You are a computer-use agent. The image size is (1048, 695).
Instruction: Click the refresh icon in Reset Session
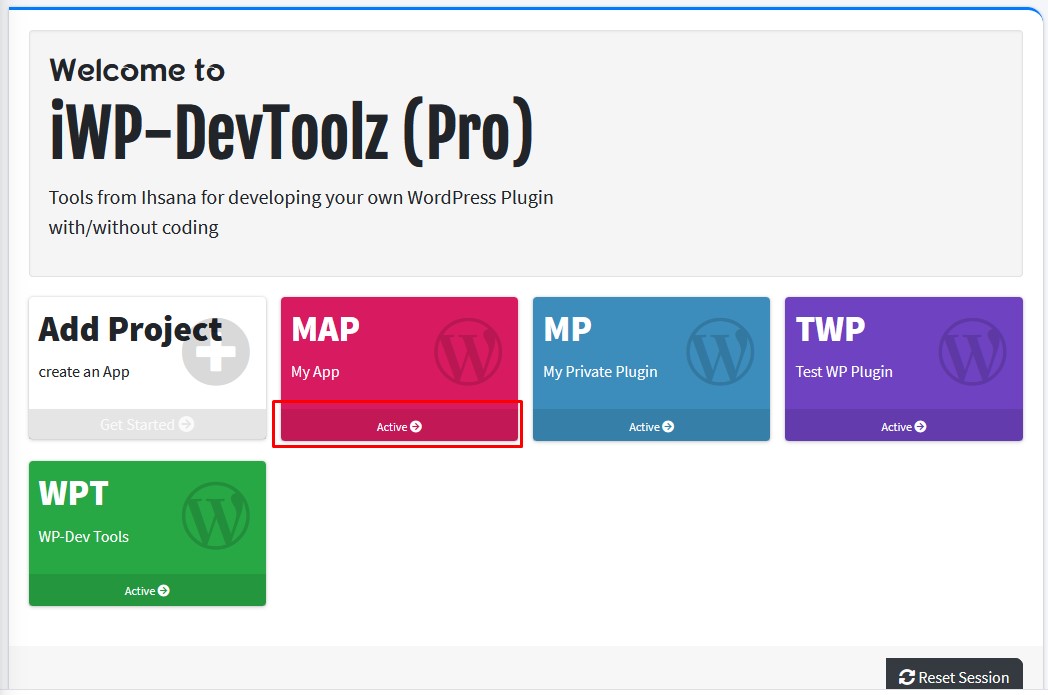(x=907, y=678)
